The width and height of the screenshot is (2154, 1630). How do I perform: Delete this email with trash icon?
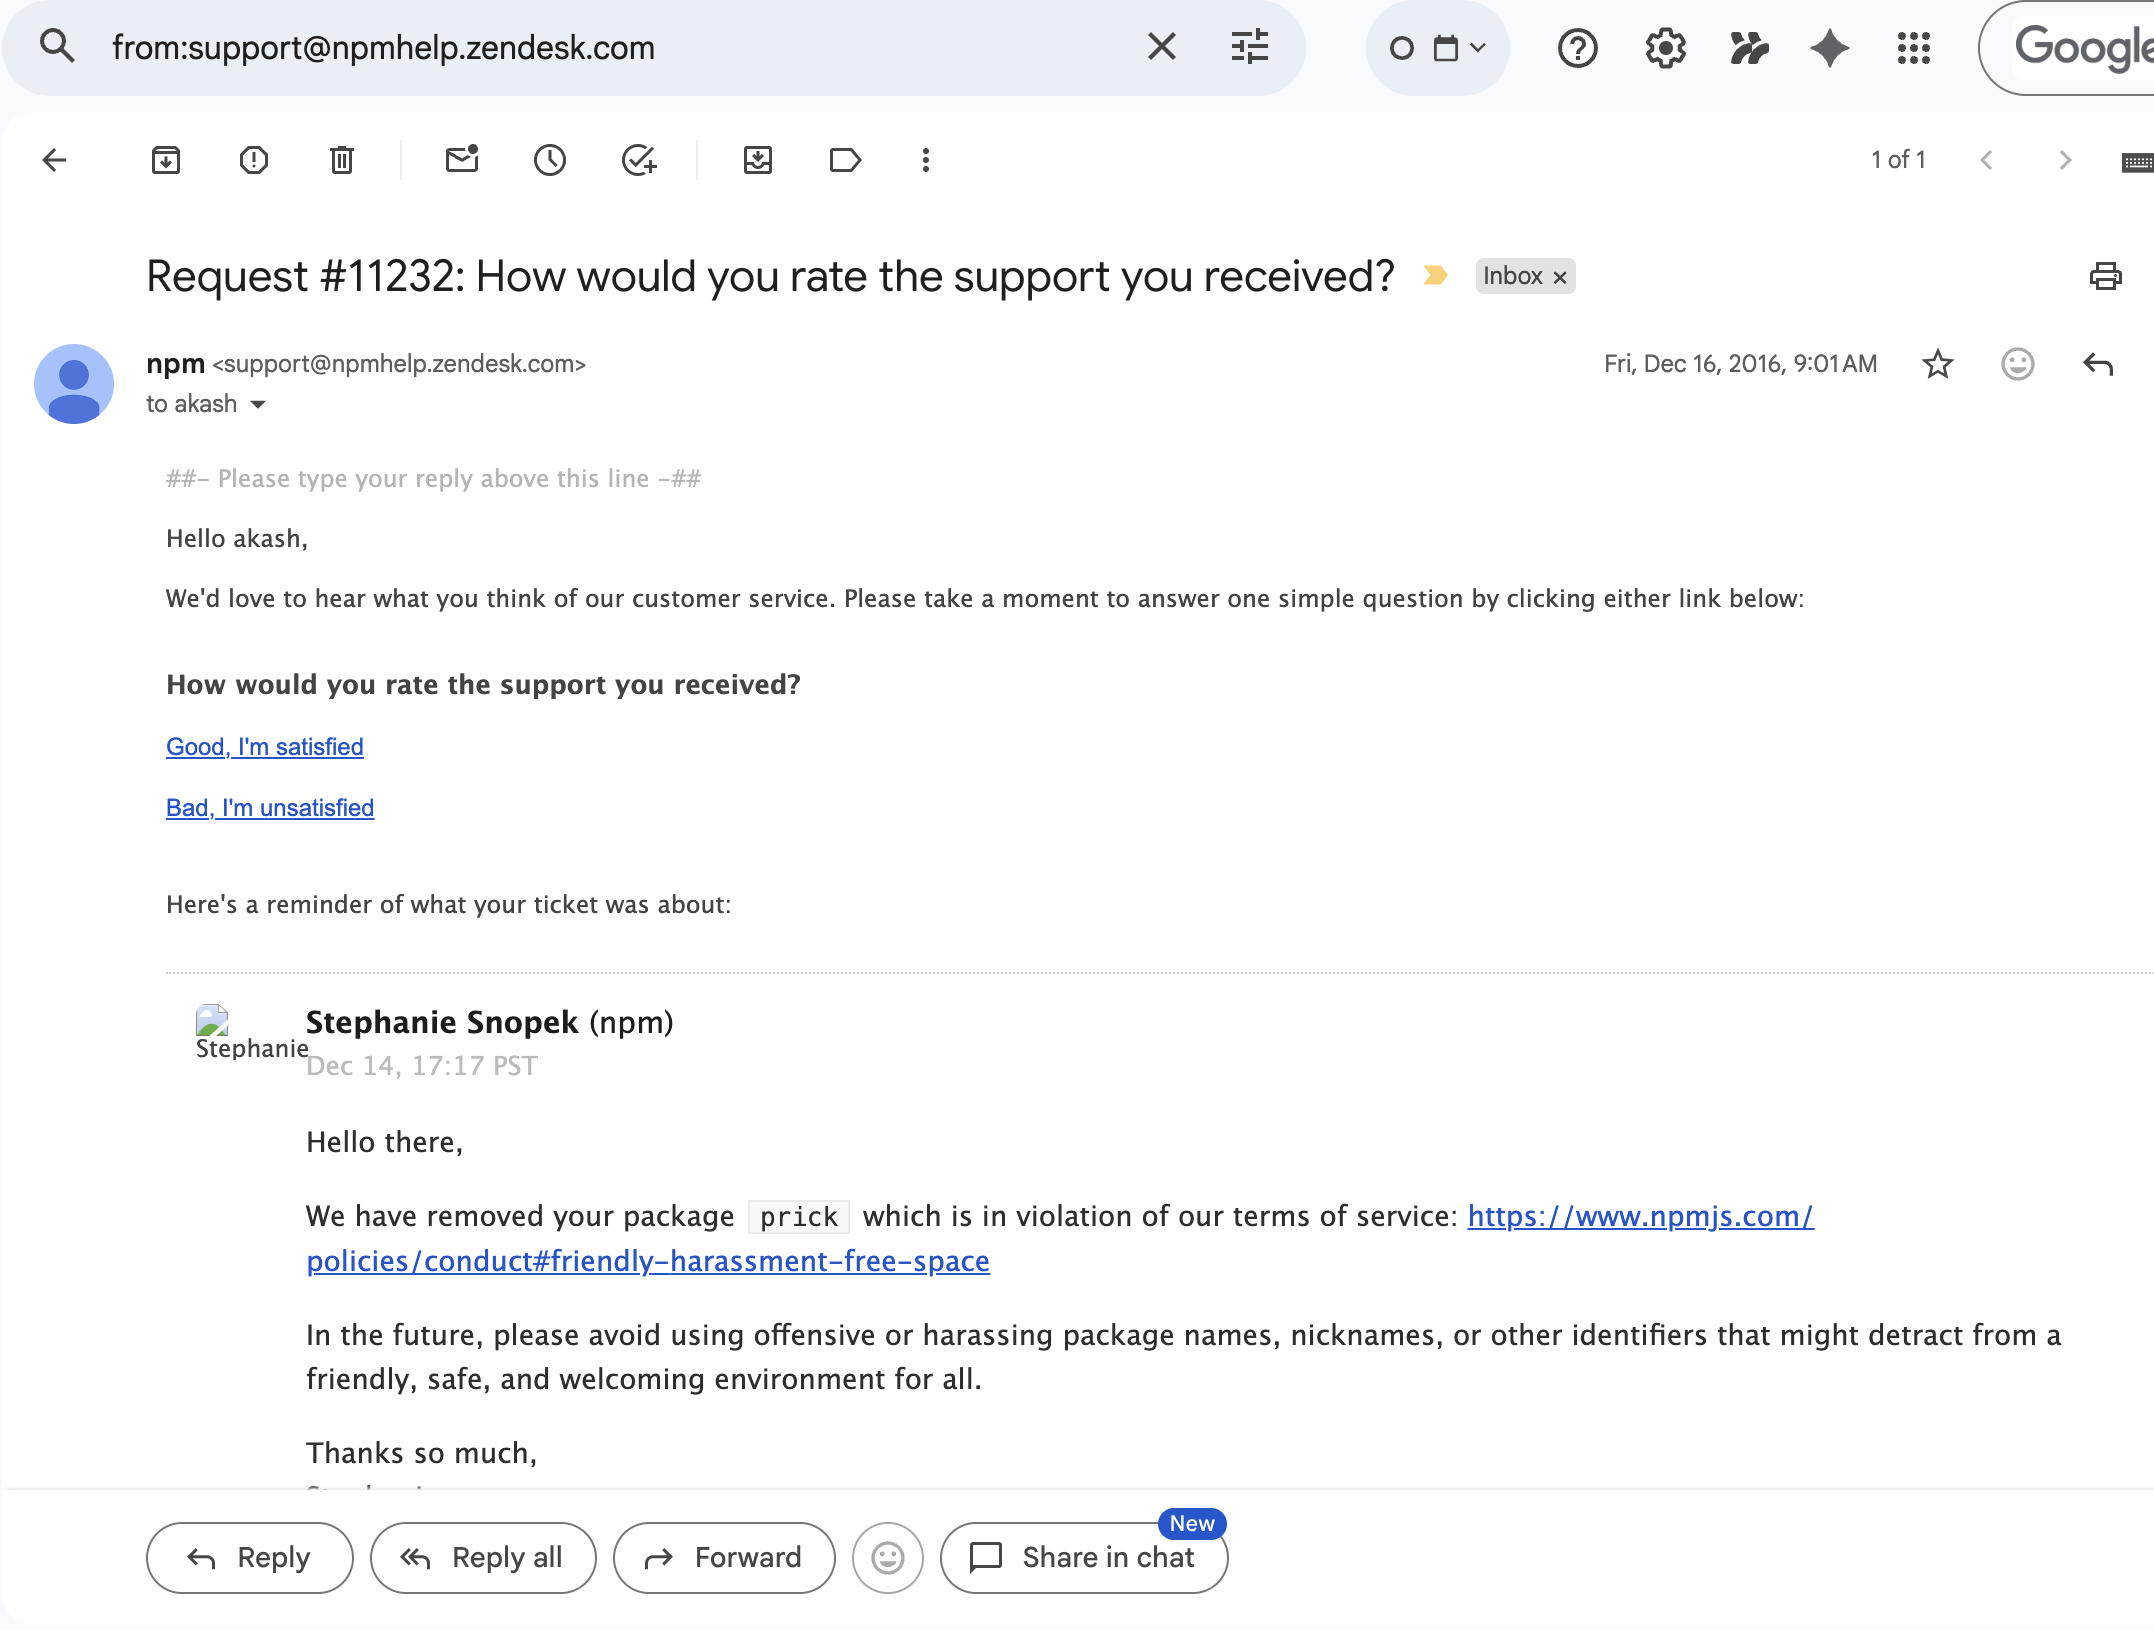(x=342, y=160)
